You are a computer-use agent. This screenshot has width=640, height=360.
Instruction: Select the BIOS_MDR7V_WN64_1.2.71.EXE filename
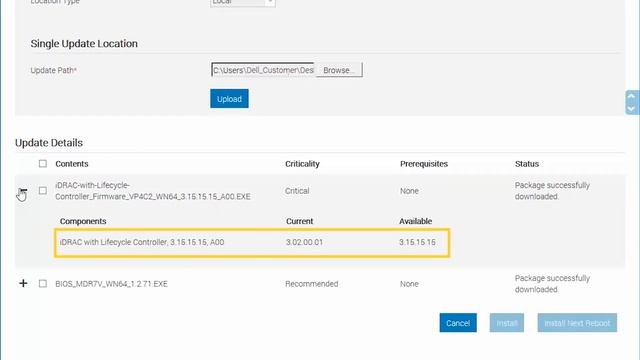click(x=111, y=284)
